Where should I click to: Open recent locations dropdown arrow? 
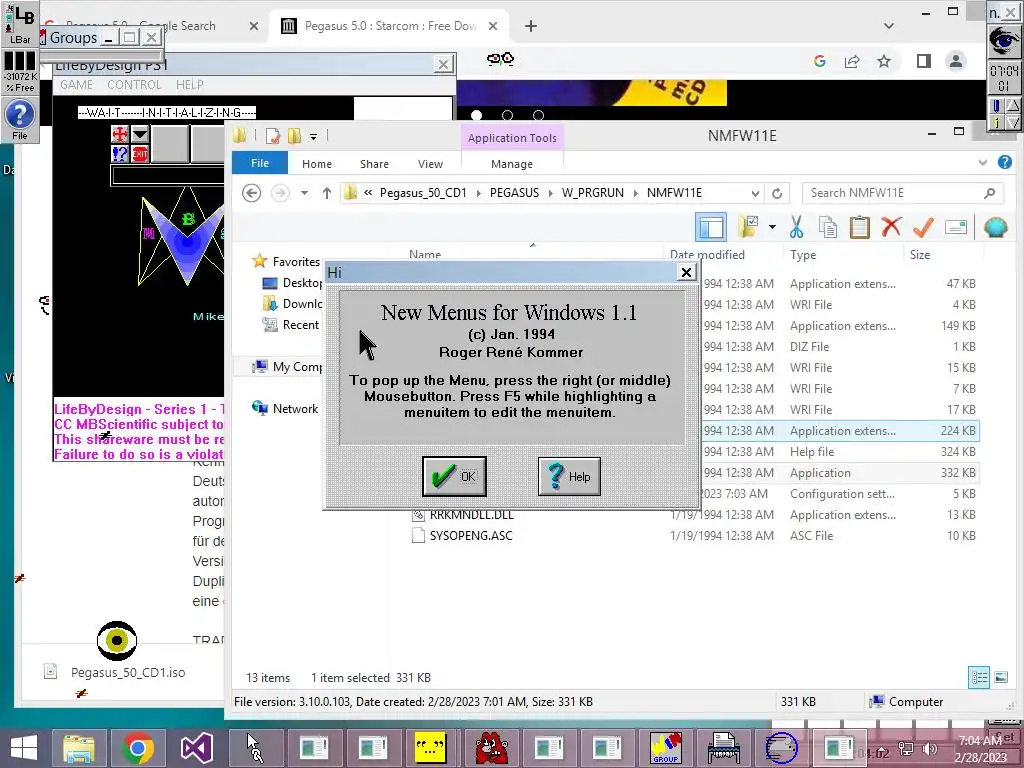[x=304, y=193]
